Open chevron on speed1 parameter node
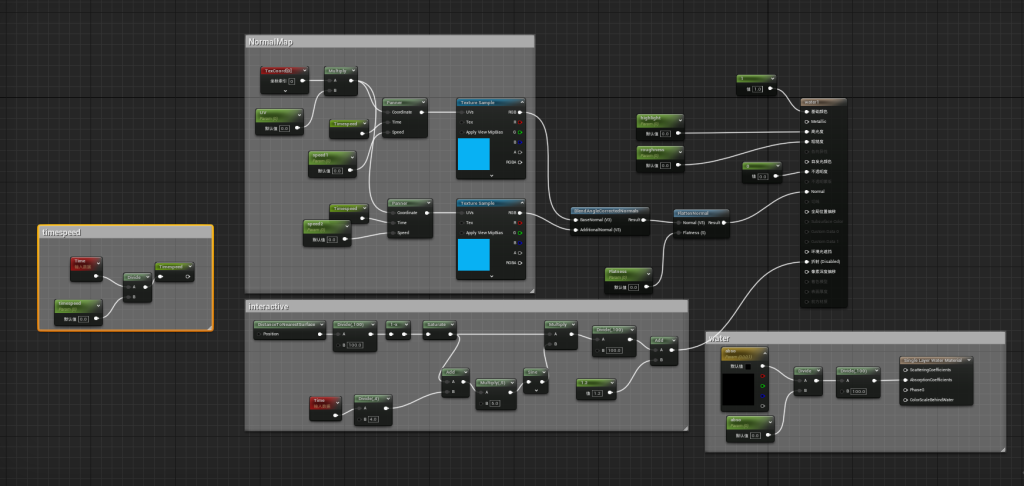 (x=352, y=157)
